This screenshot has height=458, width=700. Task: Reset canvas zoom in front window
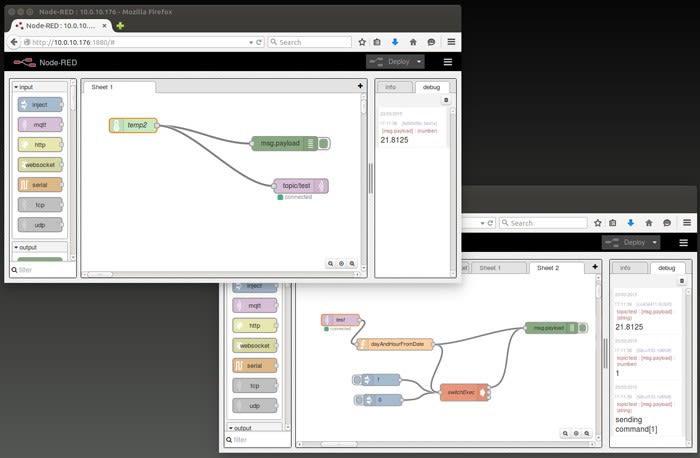pos(342,263)
